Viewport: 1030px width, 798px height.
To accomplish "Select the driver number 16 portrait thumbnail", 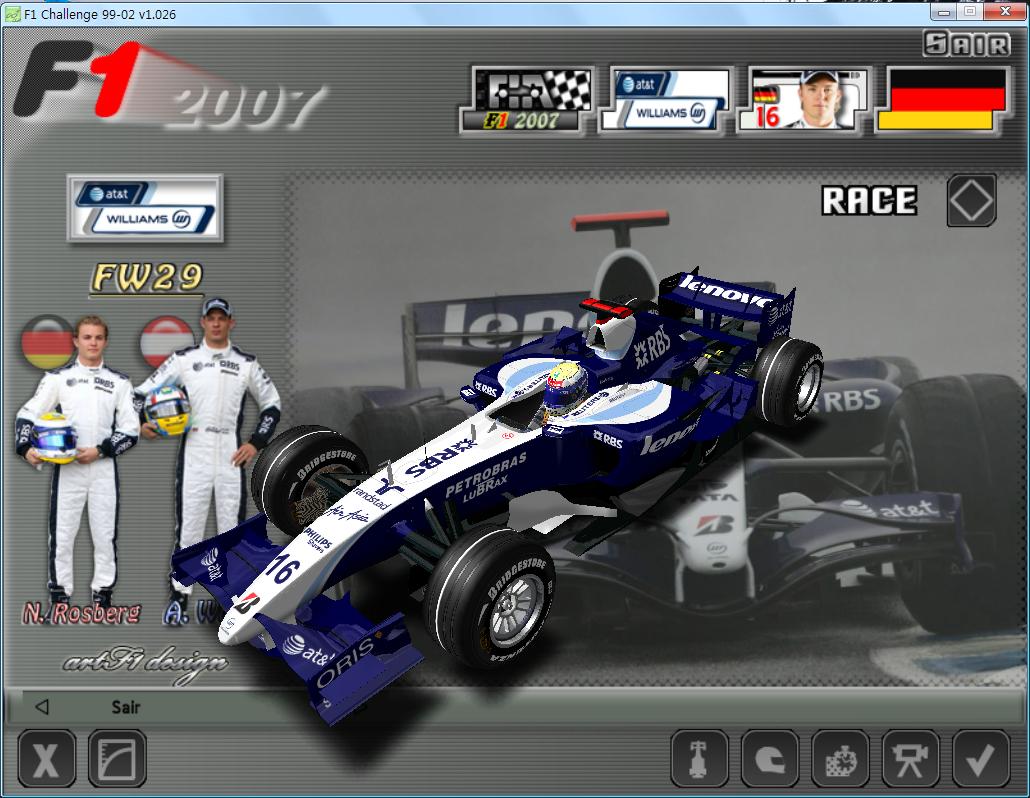I will click(x=804, y=100).
